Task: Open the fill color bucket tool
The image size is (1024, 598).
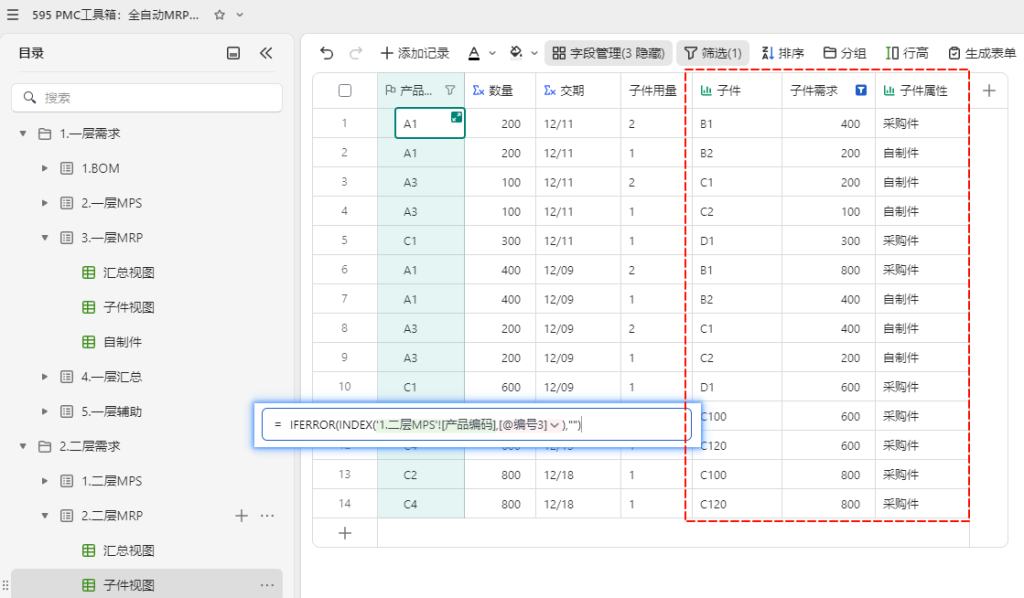Action: pos(516,52)
